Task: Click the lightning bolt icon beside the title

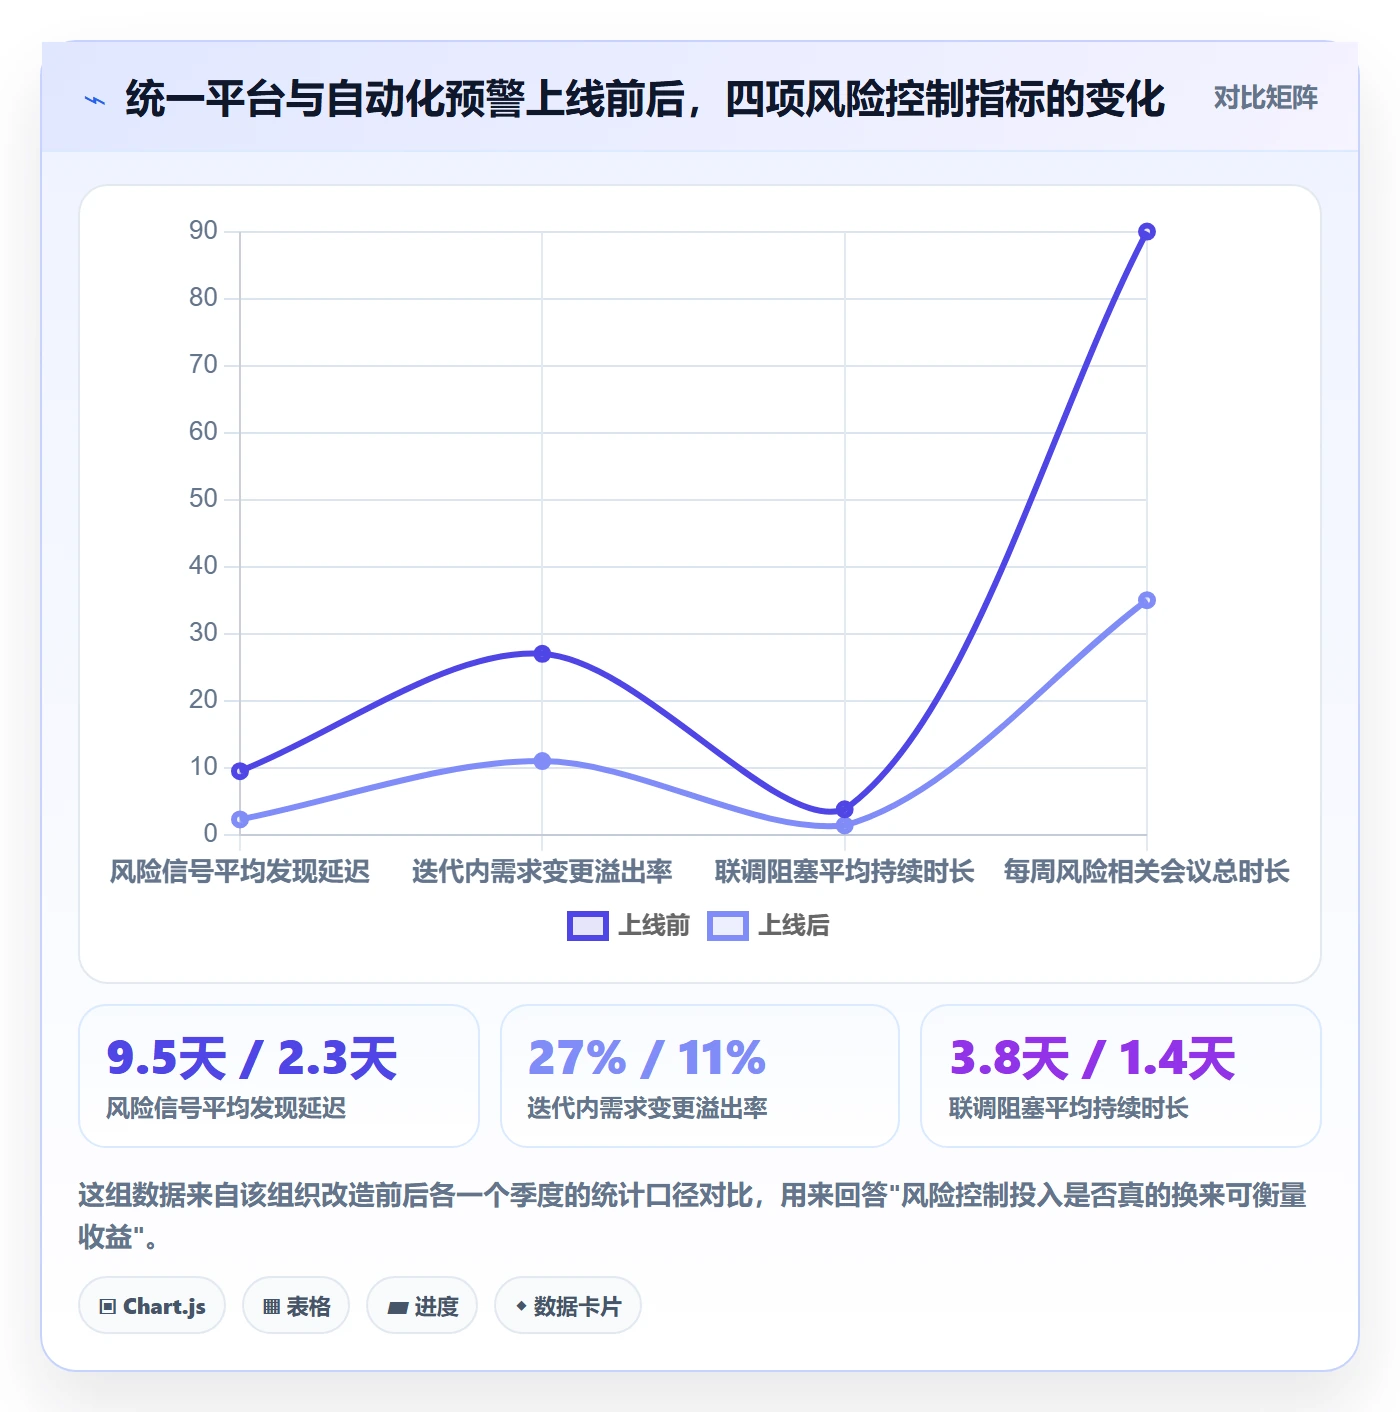Action: click(95, 100)
